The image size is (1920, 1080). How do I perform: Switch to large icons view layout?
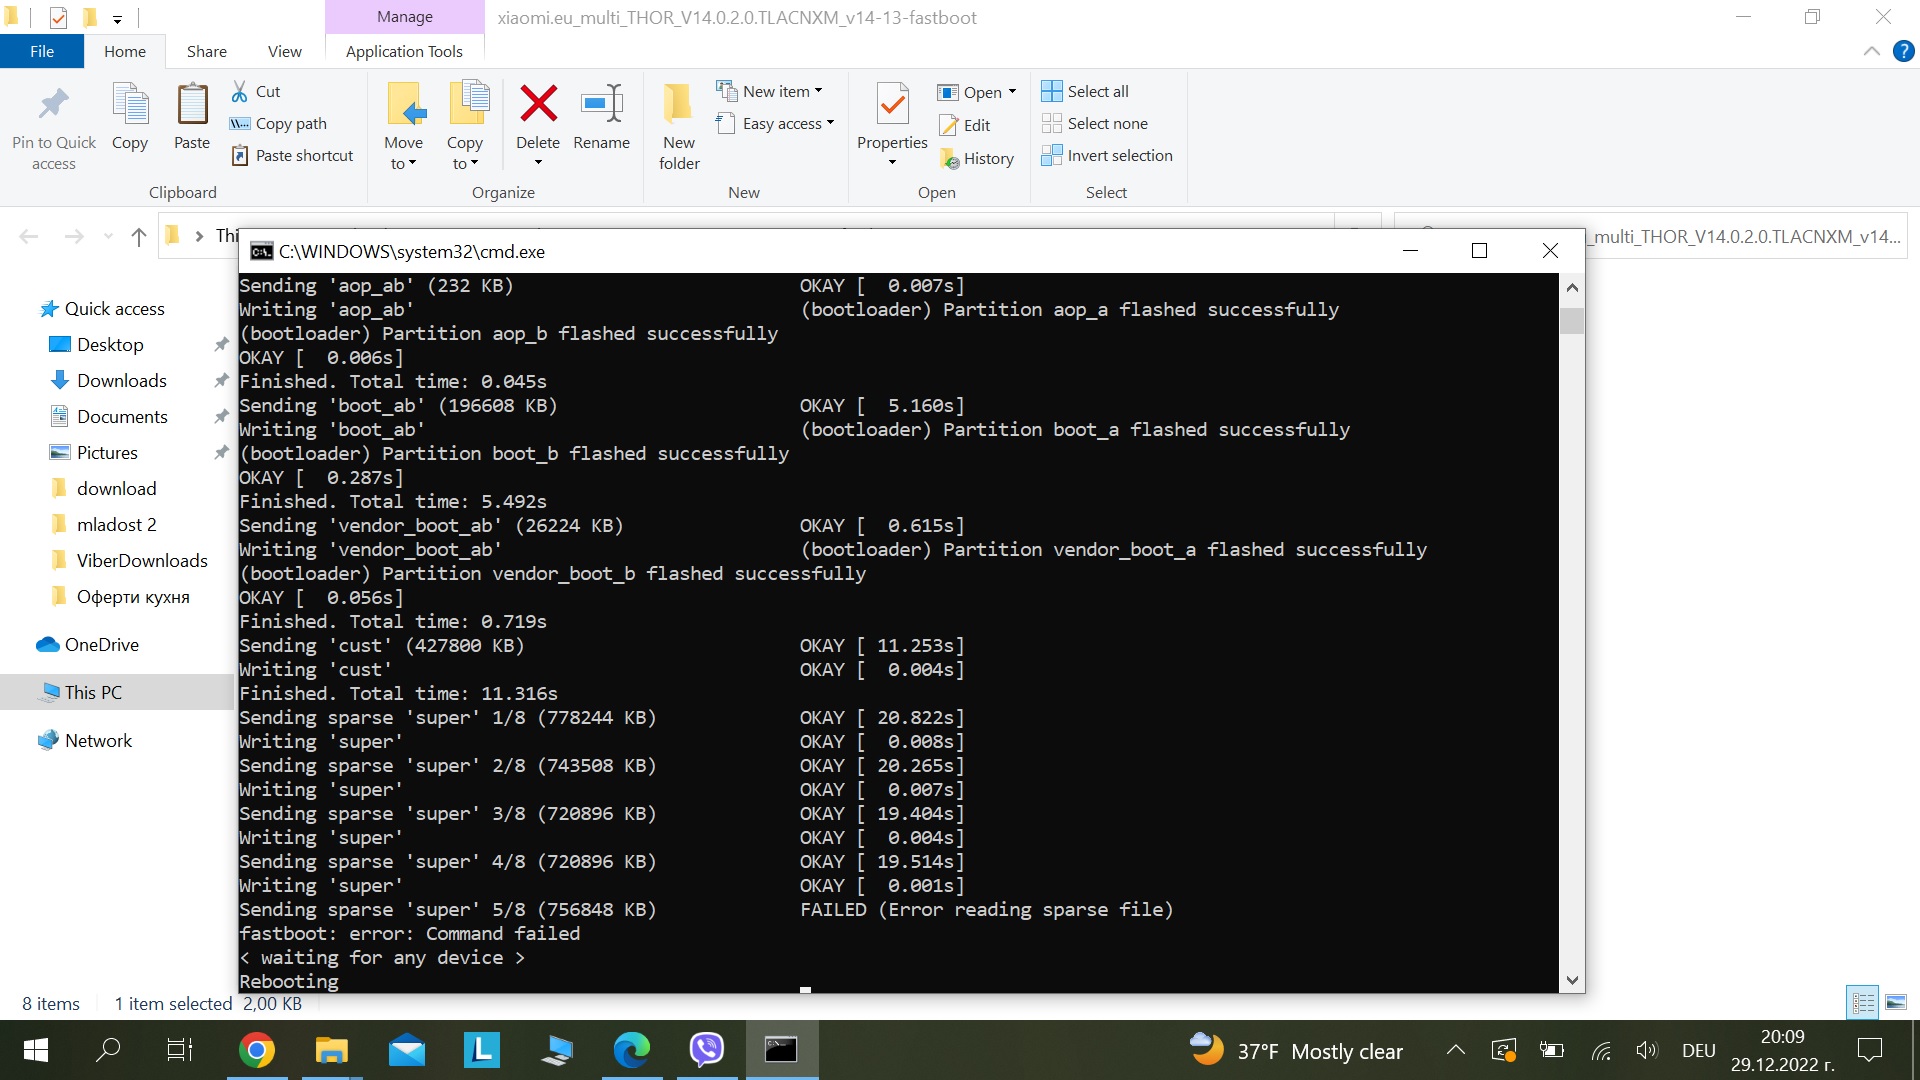1896,1002
